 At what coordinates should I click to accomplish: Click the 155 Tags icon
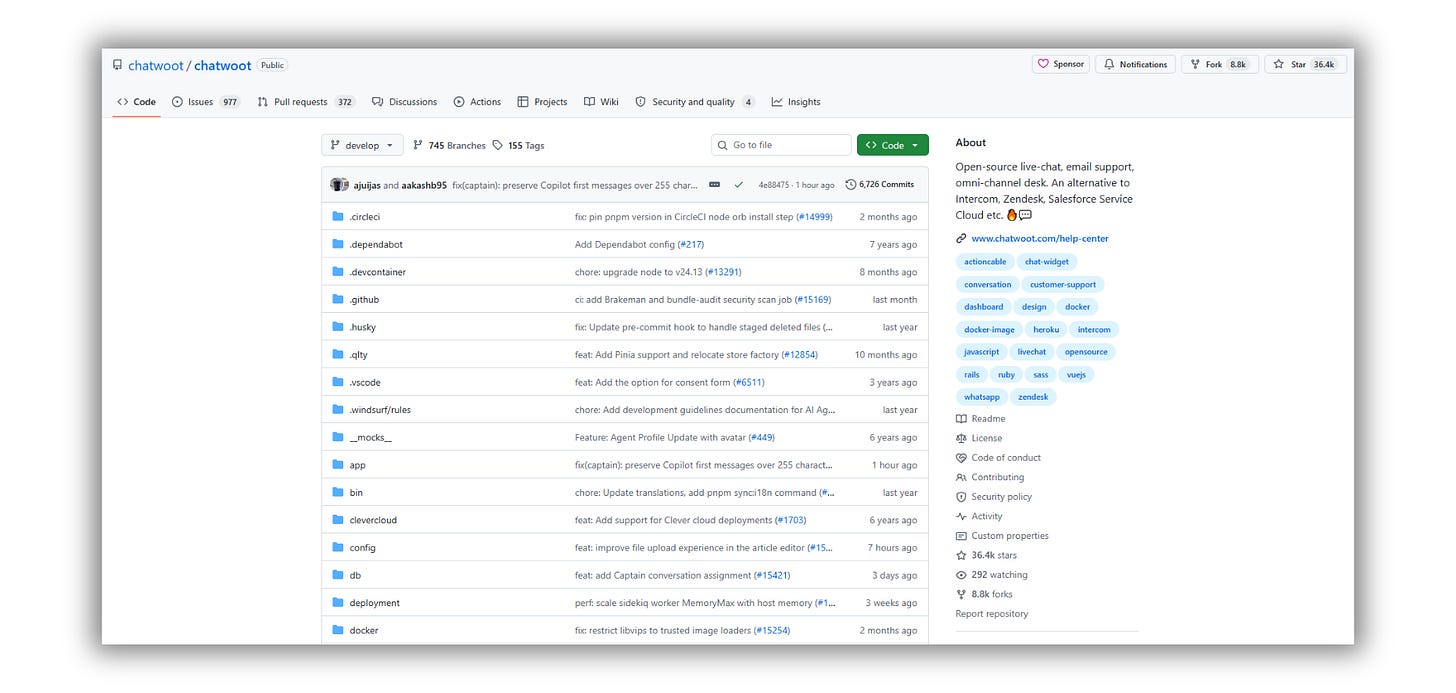pos(497,145)
